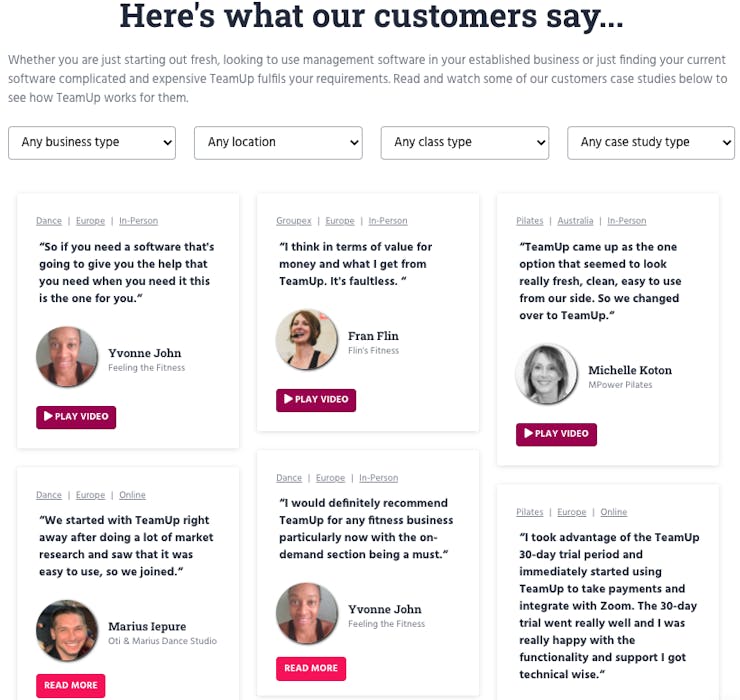Click the Dance tag on Marius Iepure's card

tap(49, 495)
